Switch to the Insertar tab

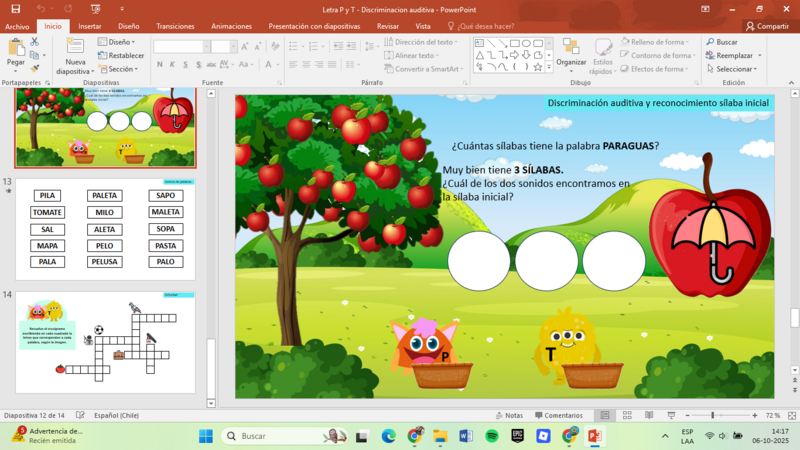tap(90, 26)
